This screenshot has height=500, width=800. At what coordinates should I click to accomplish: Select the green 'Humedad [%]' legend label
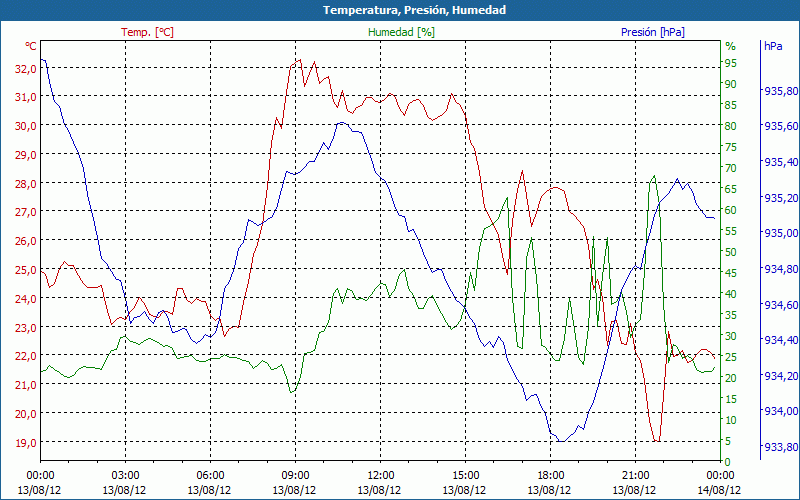401,32
